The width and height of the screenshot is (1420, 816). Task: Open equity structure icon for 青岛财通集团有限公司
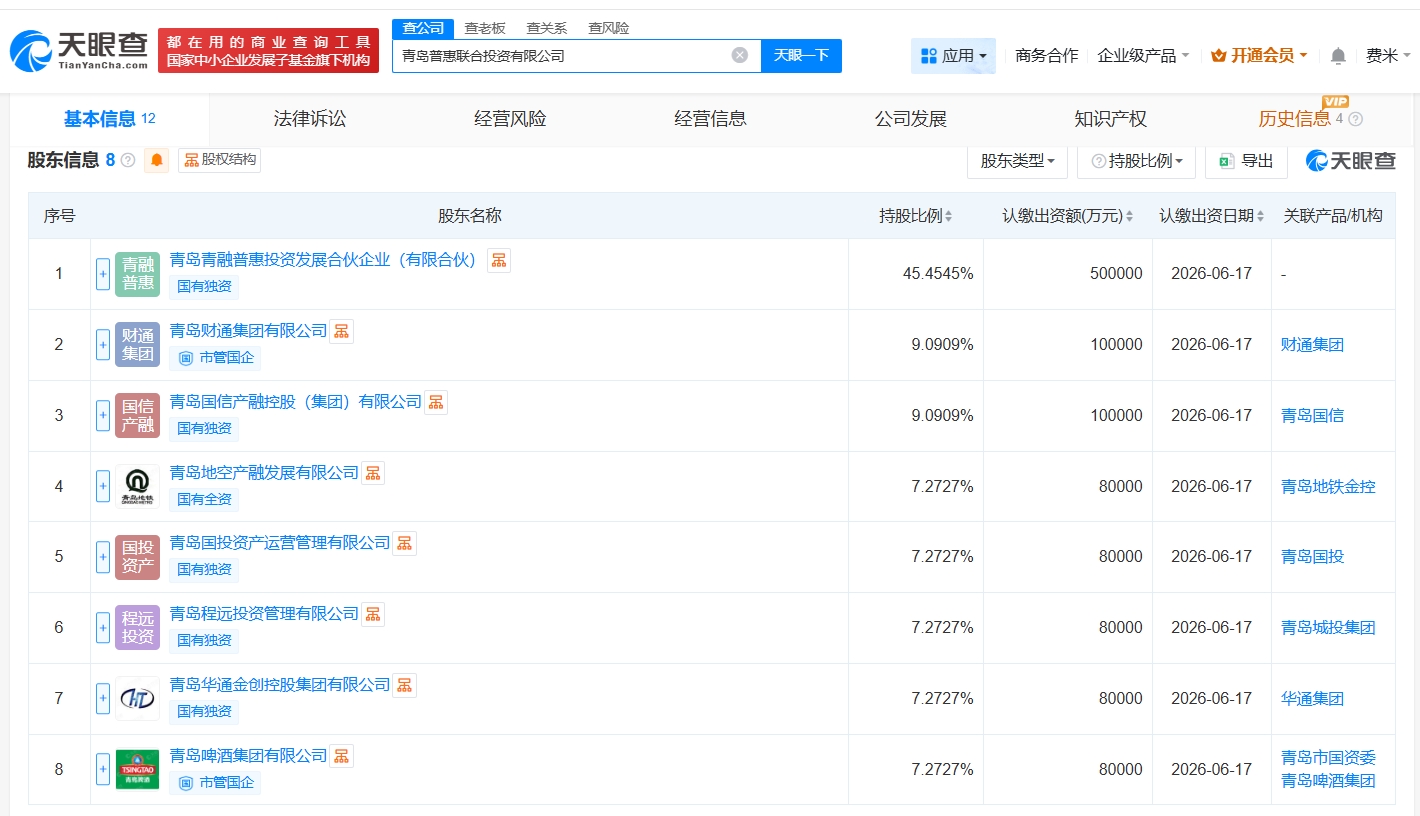342,331
